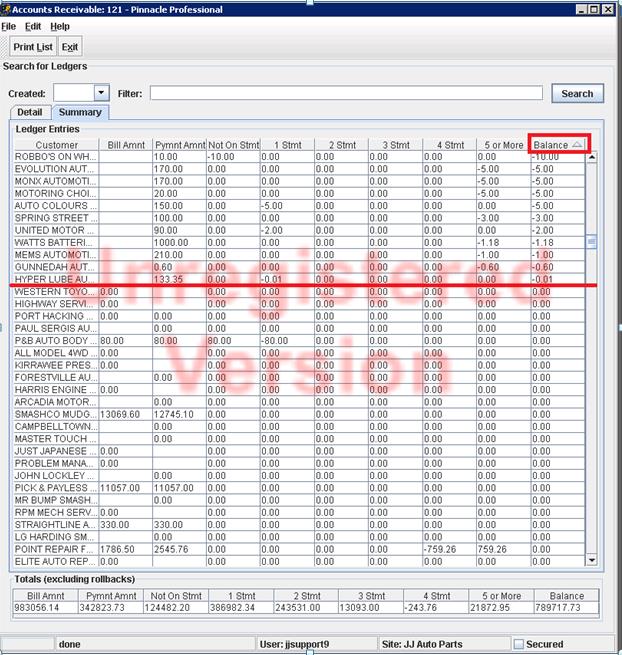Sort by the Customer column header
622x655 pixels.
(x=56, y=145)
